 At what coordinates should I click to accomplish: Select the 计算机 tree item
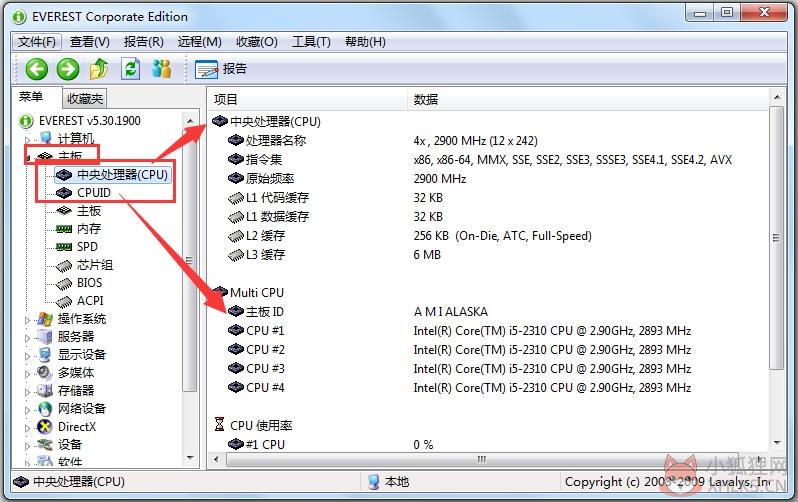pyautogui.click(x=76, y=138)
